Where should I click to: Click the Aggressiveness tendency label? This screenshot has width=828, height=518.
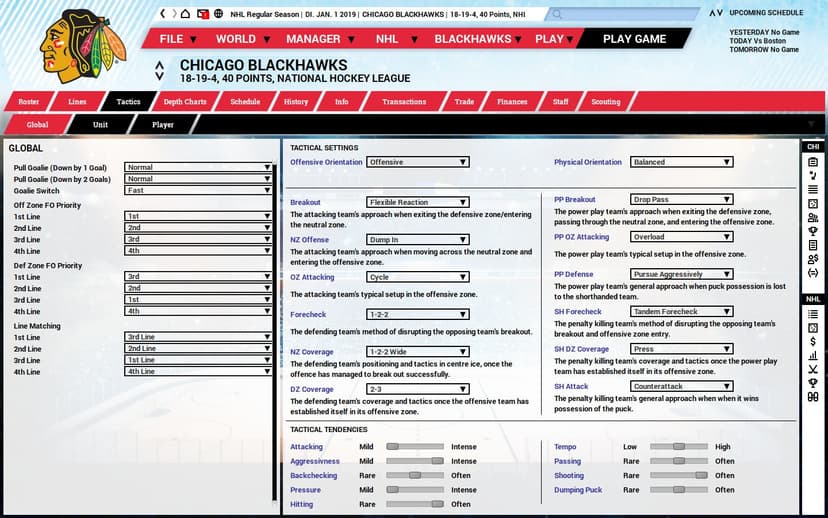[x=315, y=461]
